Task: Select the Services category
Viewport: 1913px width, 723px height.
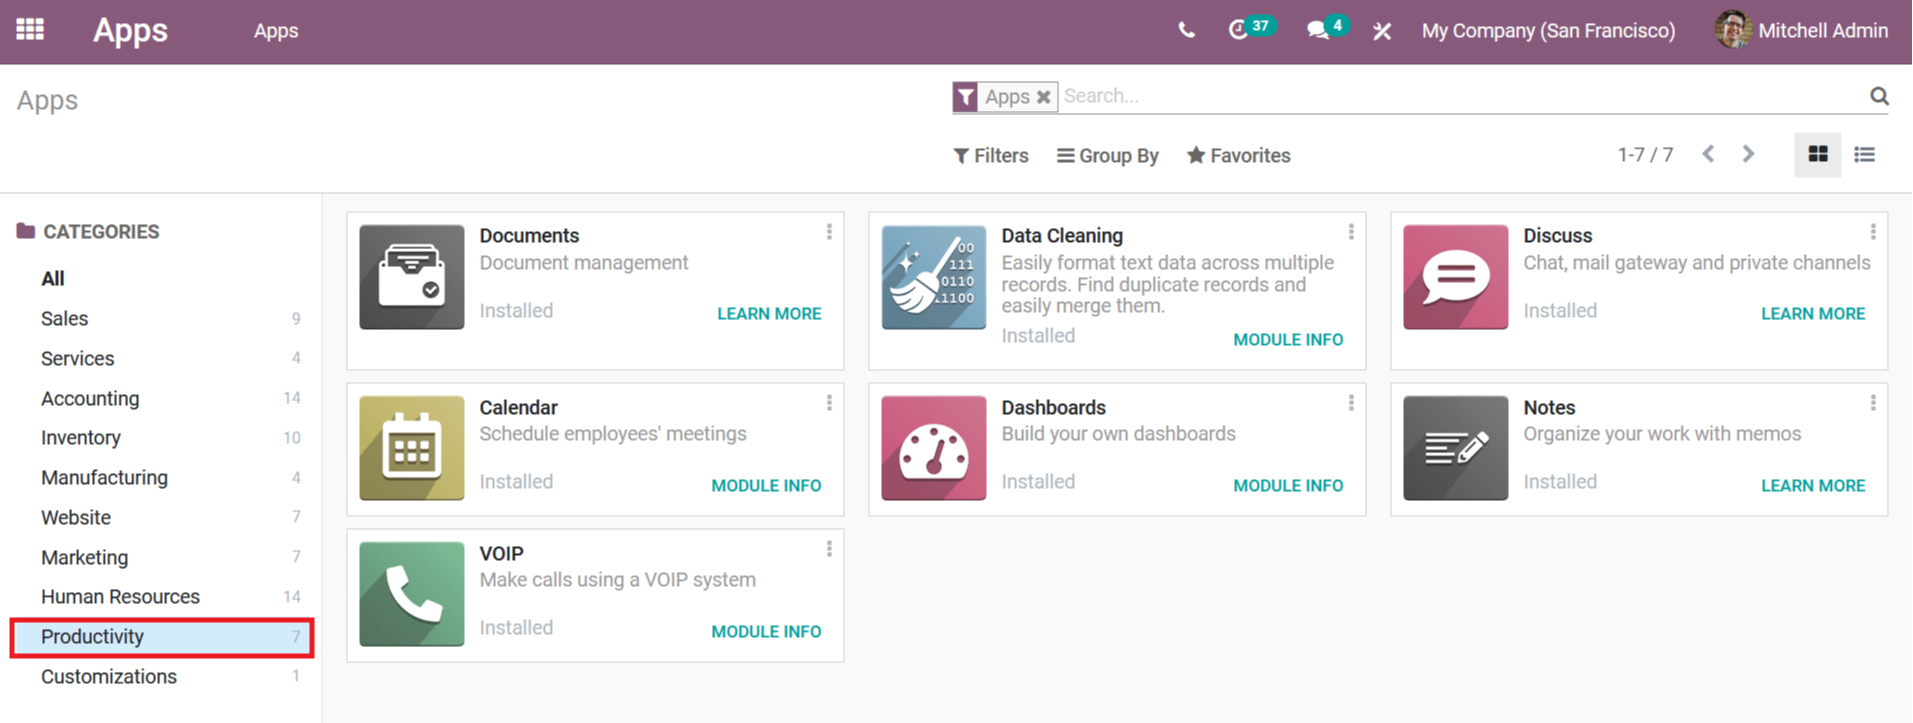Action: tap(78, 358)
